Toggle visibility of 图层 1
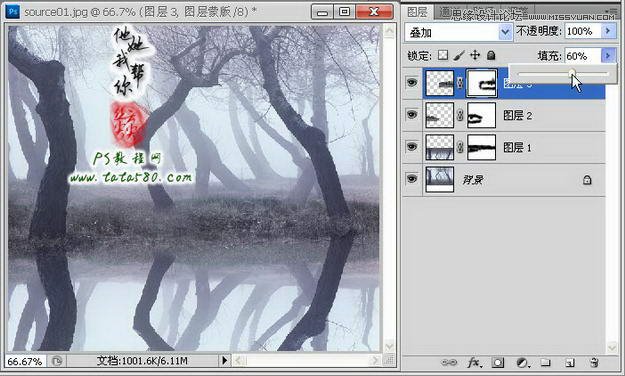The height and width of the screenshot is (376, 625). (x=412, y=147)
